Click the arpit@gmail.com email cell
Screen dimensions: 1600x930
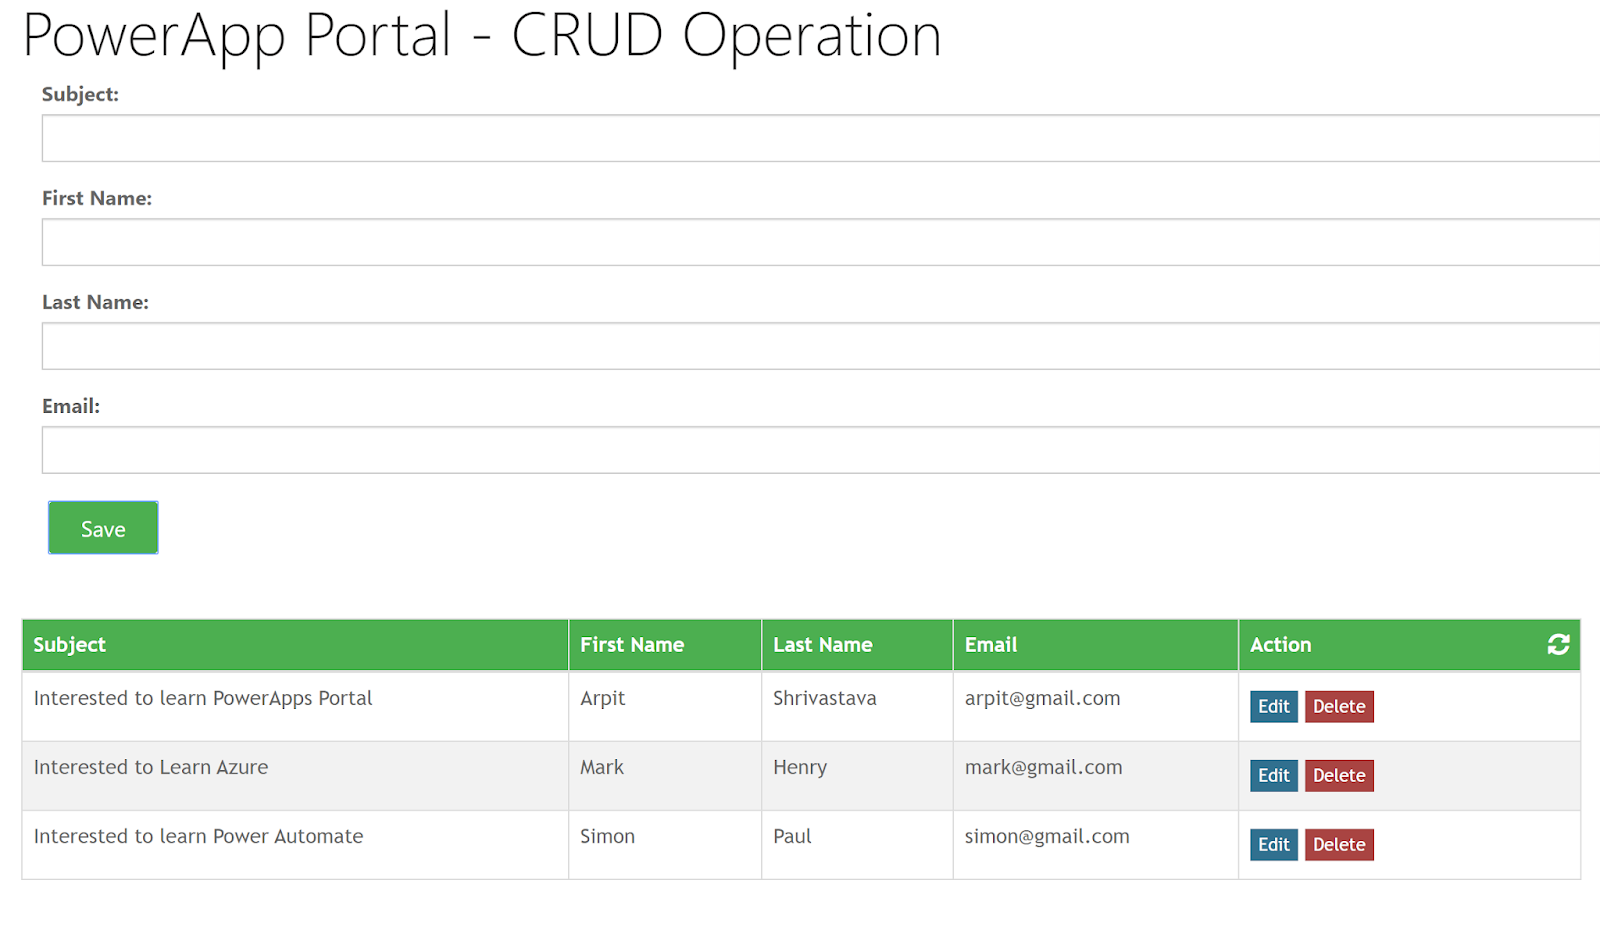coord(1095,706)
